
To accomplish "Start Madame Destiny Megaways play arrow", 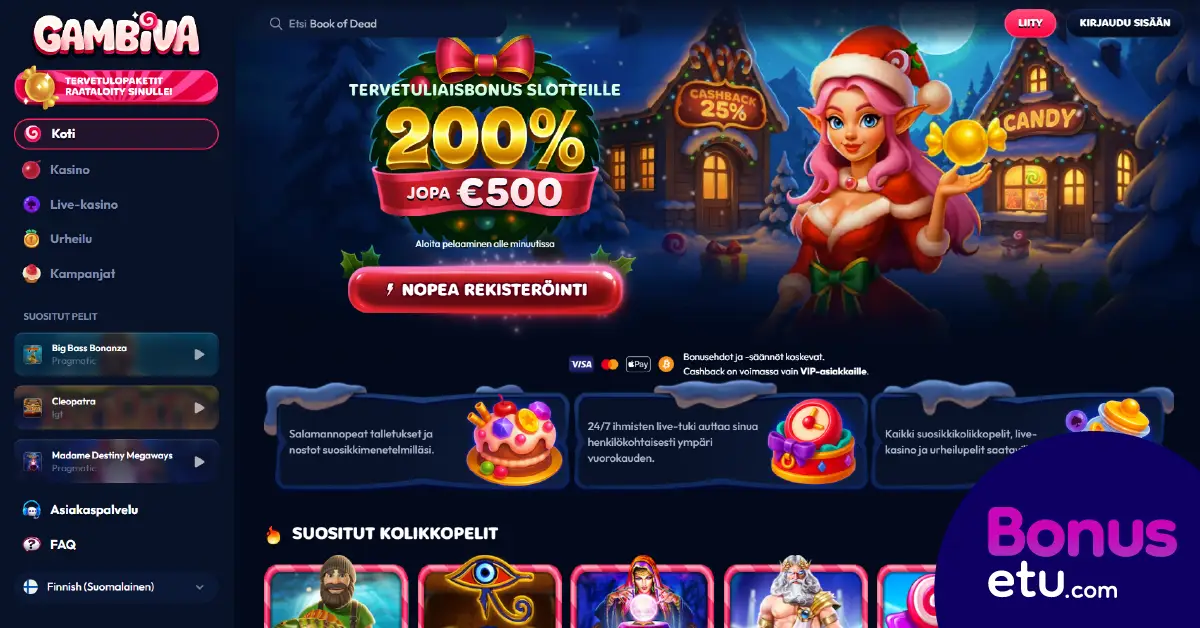I will (199, 461).
